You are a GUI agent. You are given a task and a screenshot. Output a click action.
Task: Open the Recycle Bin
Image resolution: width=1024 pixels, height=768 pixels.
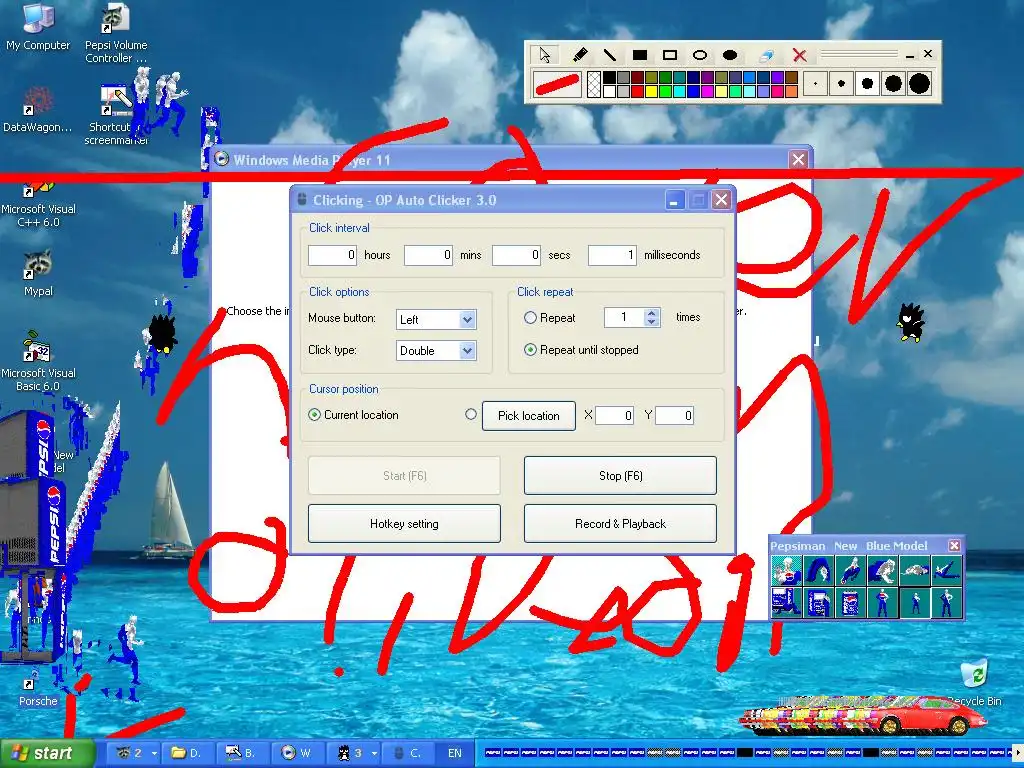974,682
